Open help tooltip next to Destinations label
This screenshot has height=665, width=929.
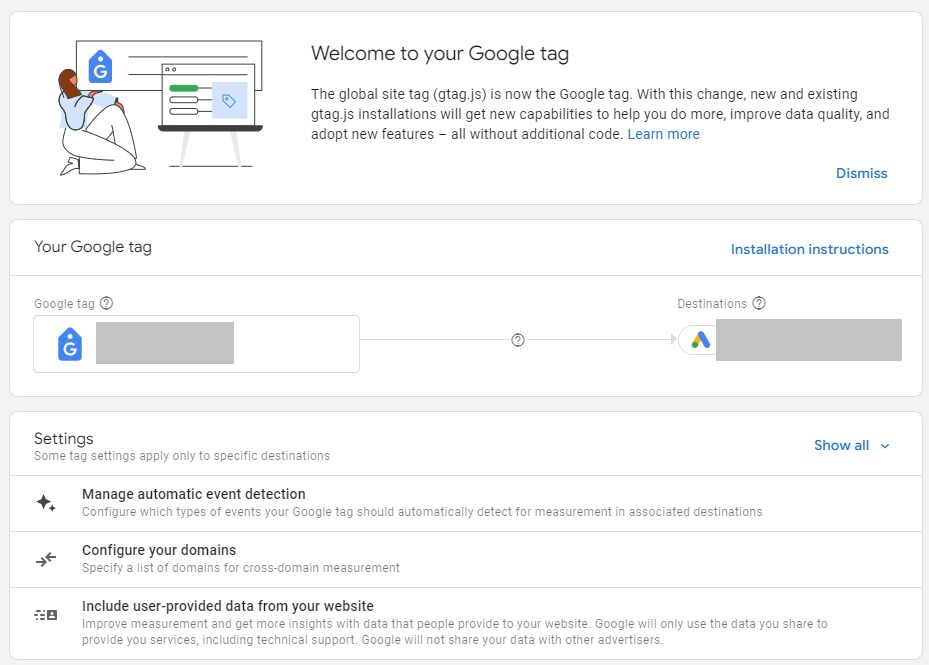tap(759, 303)
